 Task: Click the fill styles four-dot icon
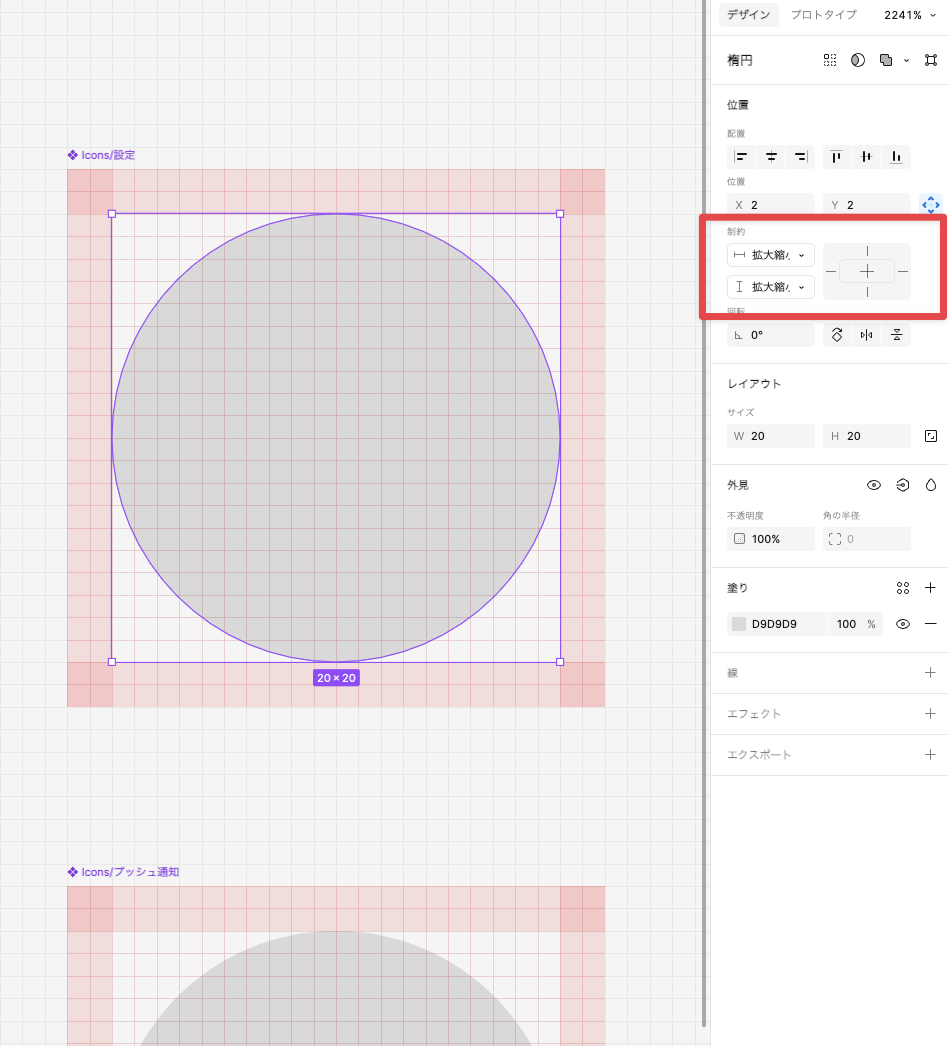(903, 588)
